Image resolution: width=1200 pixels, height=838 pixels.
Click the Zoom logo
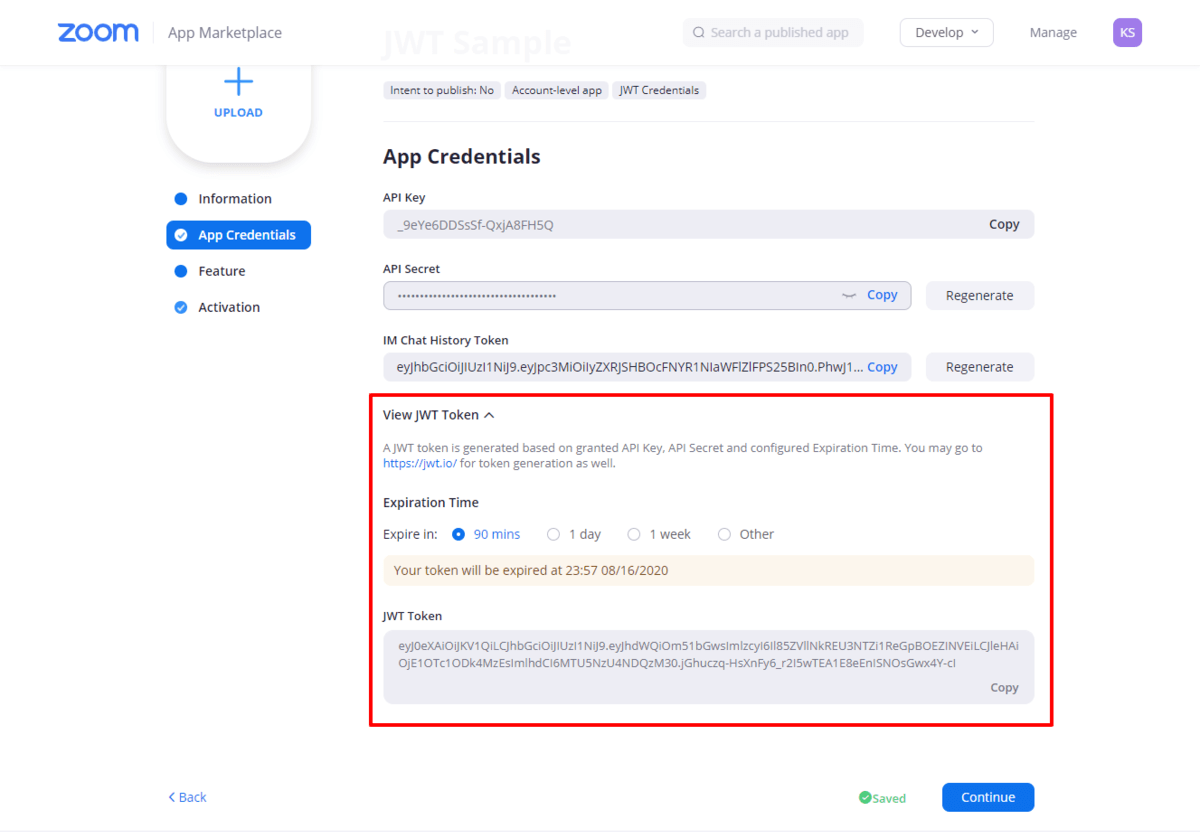(x=98, y=33)
